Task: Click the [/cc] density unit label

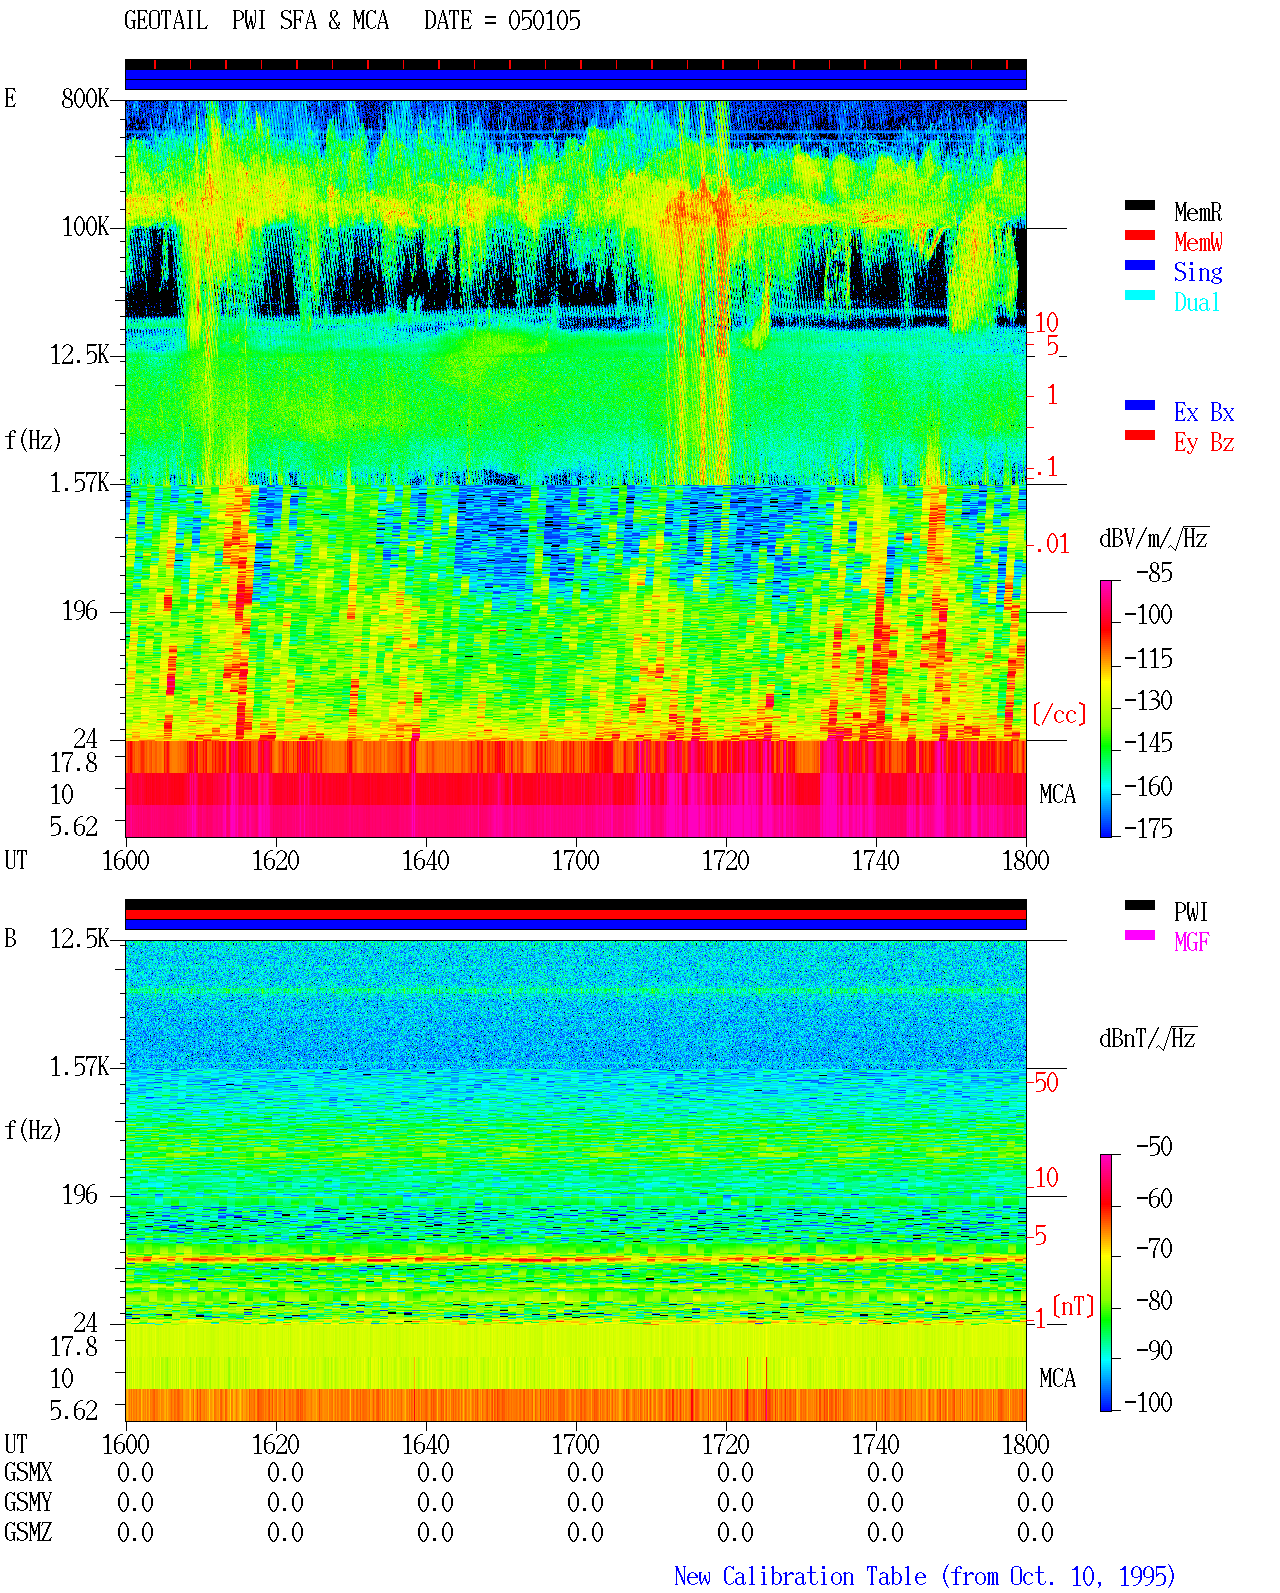Action: 1059,714
